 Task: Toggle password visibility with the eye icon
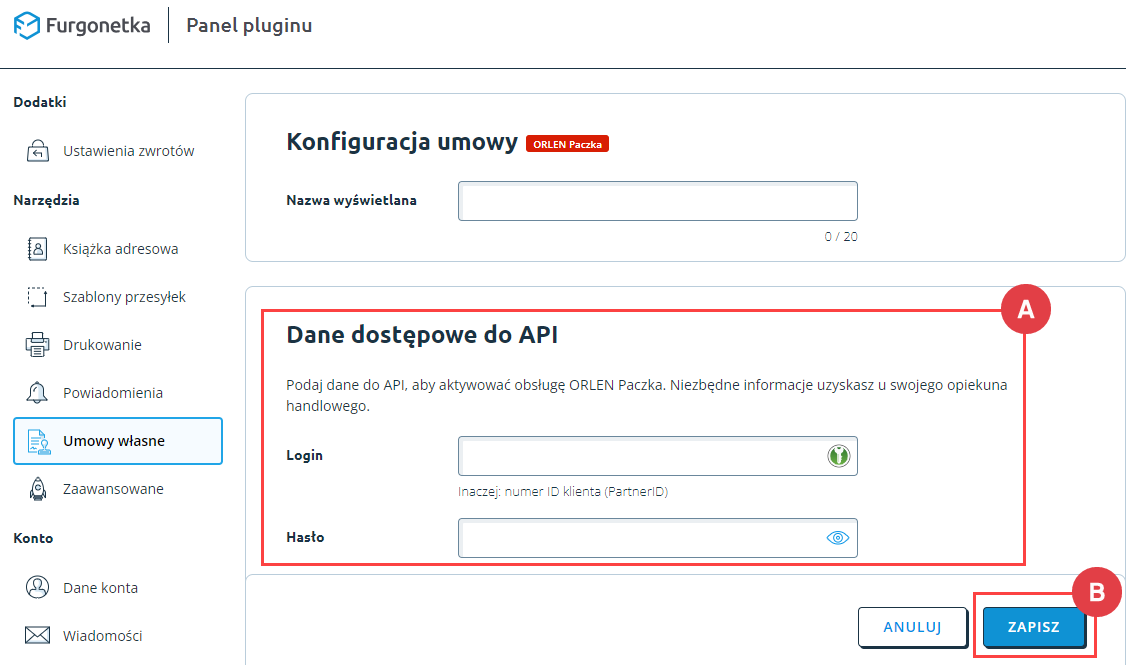(x=837, y=538)
